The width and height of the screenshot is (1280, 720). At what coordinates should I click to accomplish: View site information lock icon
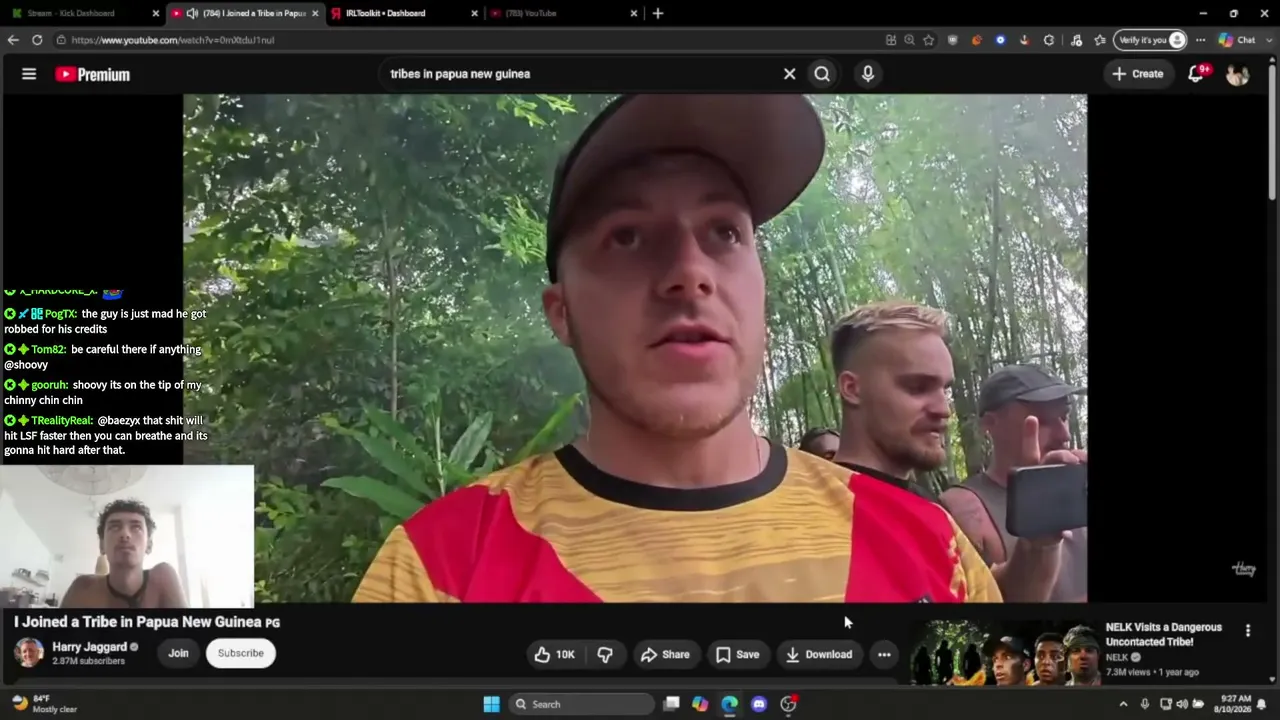pos(61,40)
